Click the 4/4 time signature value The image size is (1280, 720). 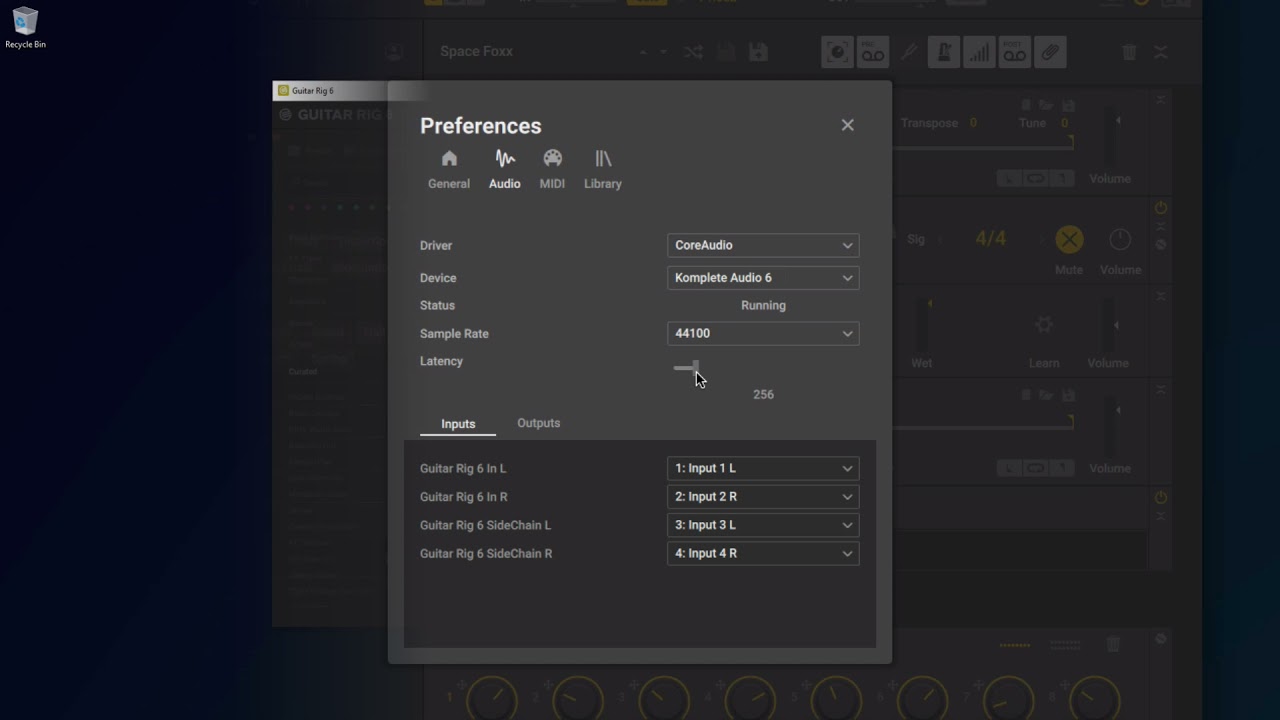tap(991, 239)
